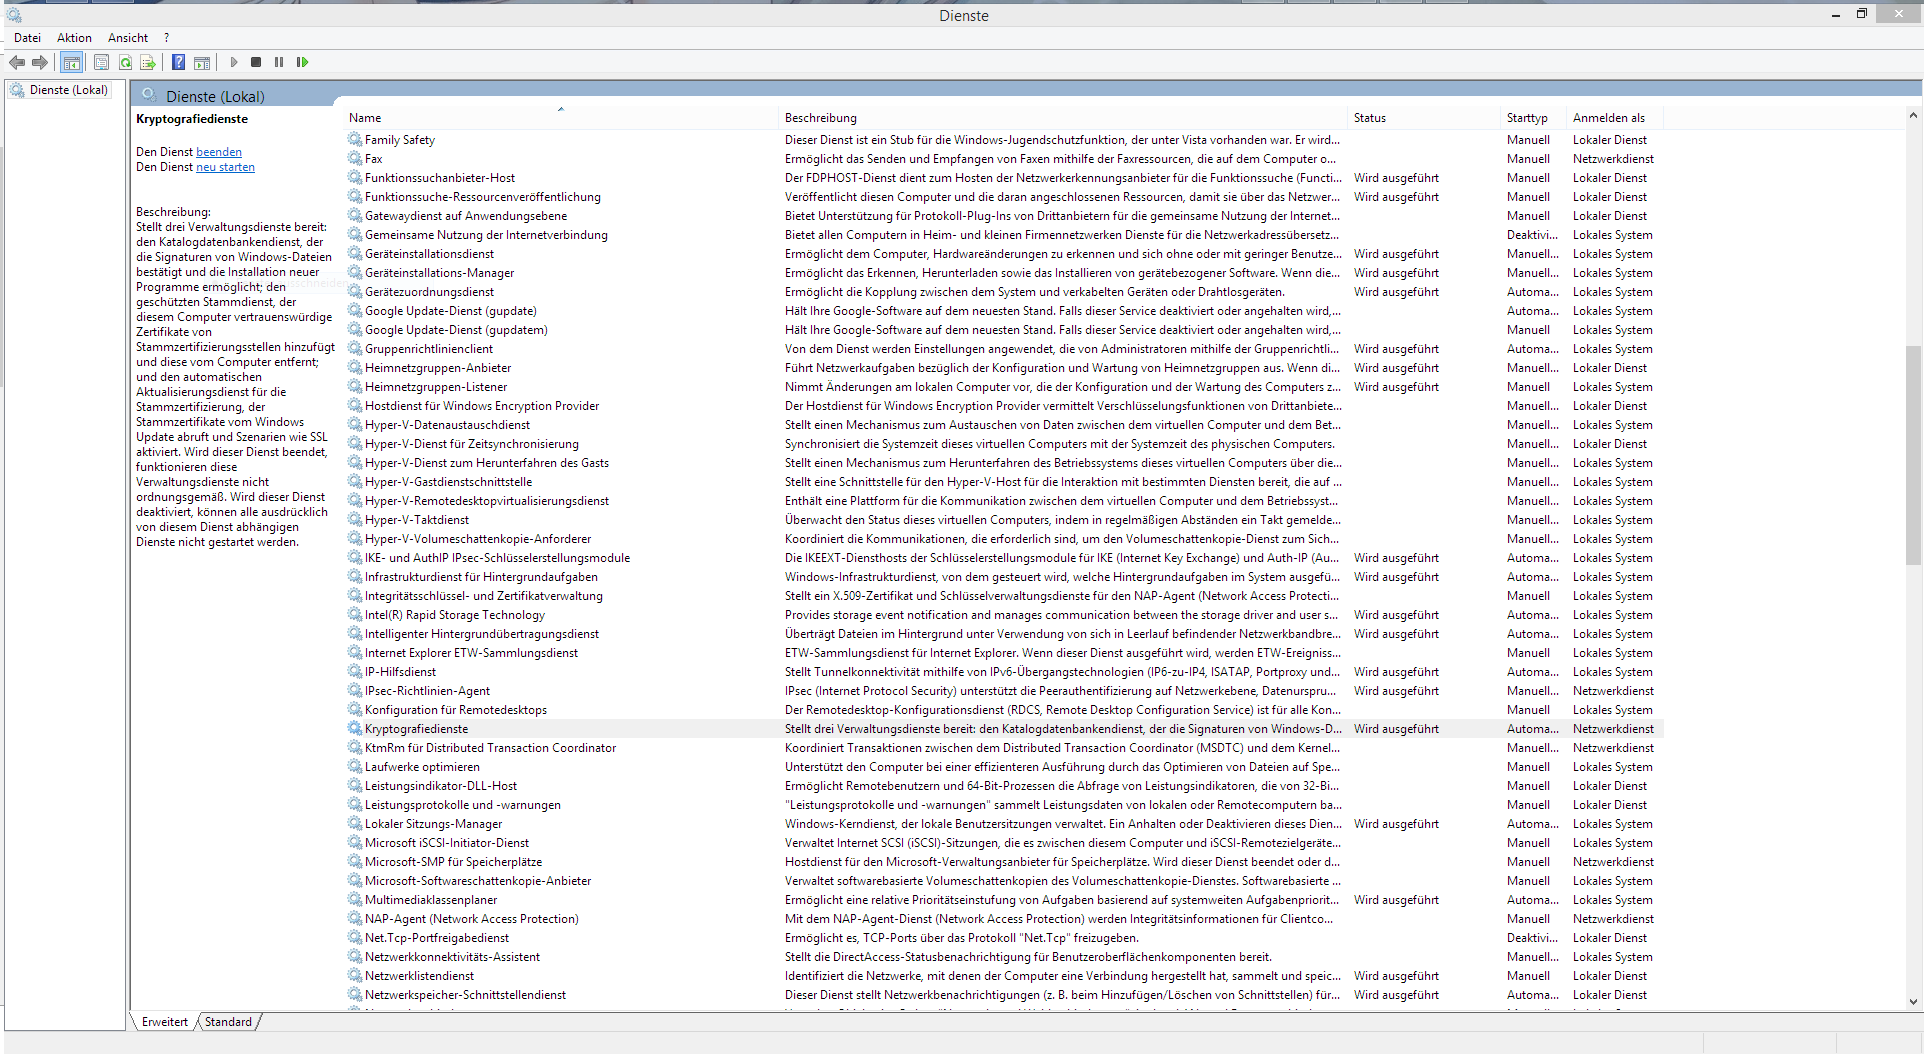Click the gear icon beside Fax service
The image size is (1924, 1054).
(x=355, y=159)
